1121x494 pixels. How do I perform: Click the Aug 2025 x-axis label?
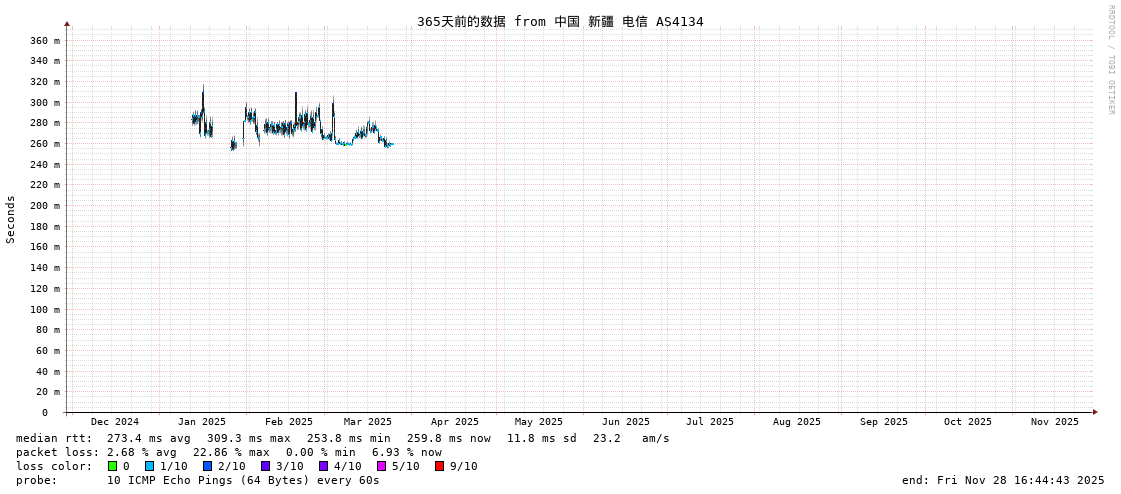point(797,422)
